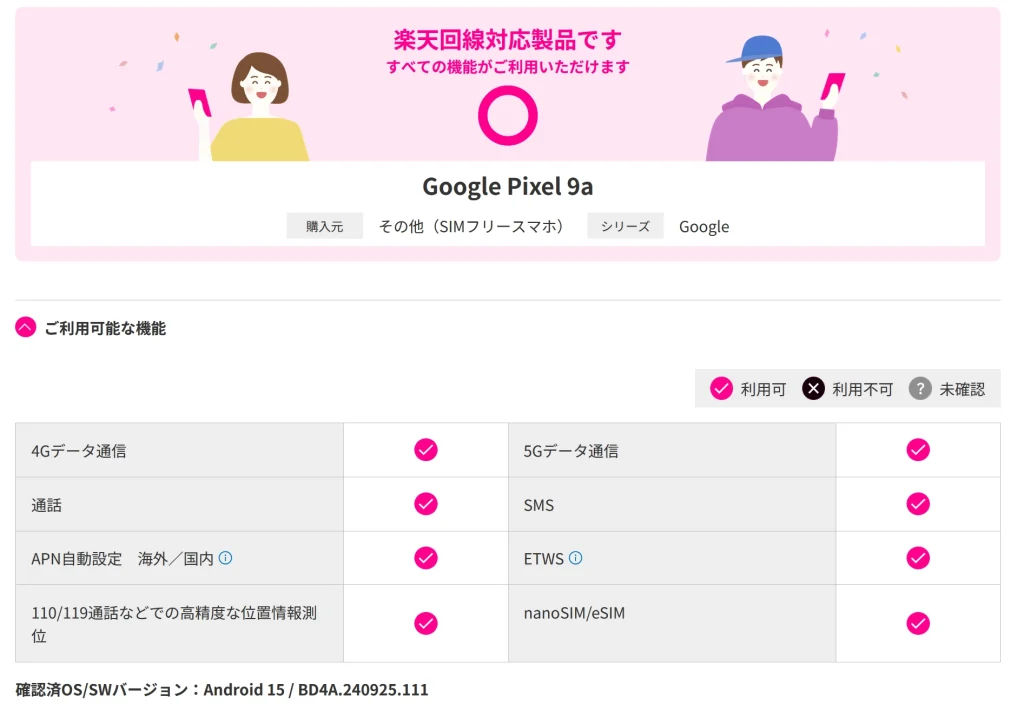Click the 確認済OS/SWバージョン Android 15 text
1024x710 pixels.
tap(222, 690)
